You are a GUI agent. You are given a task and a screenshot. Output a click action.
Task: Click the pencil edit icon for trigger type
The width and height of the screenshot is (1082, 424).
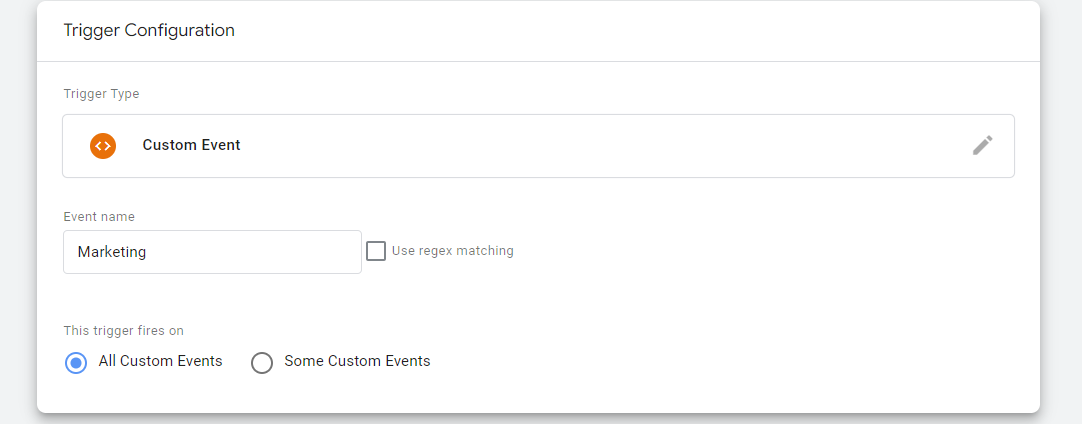(982, 146)
